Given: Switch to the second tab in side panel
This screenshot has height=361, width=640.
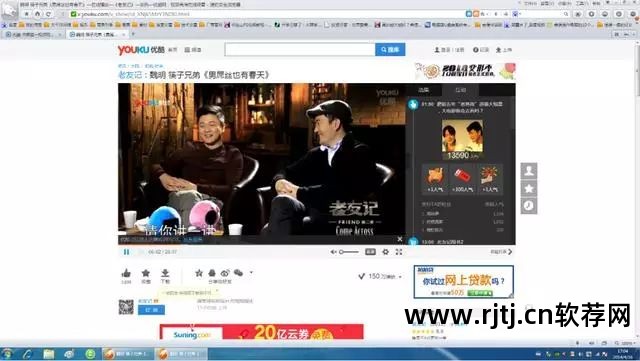Looking at the screenshot, I should (x=460, y=90).
